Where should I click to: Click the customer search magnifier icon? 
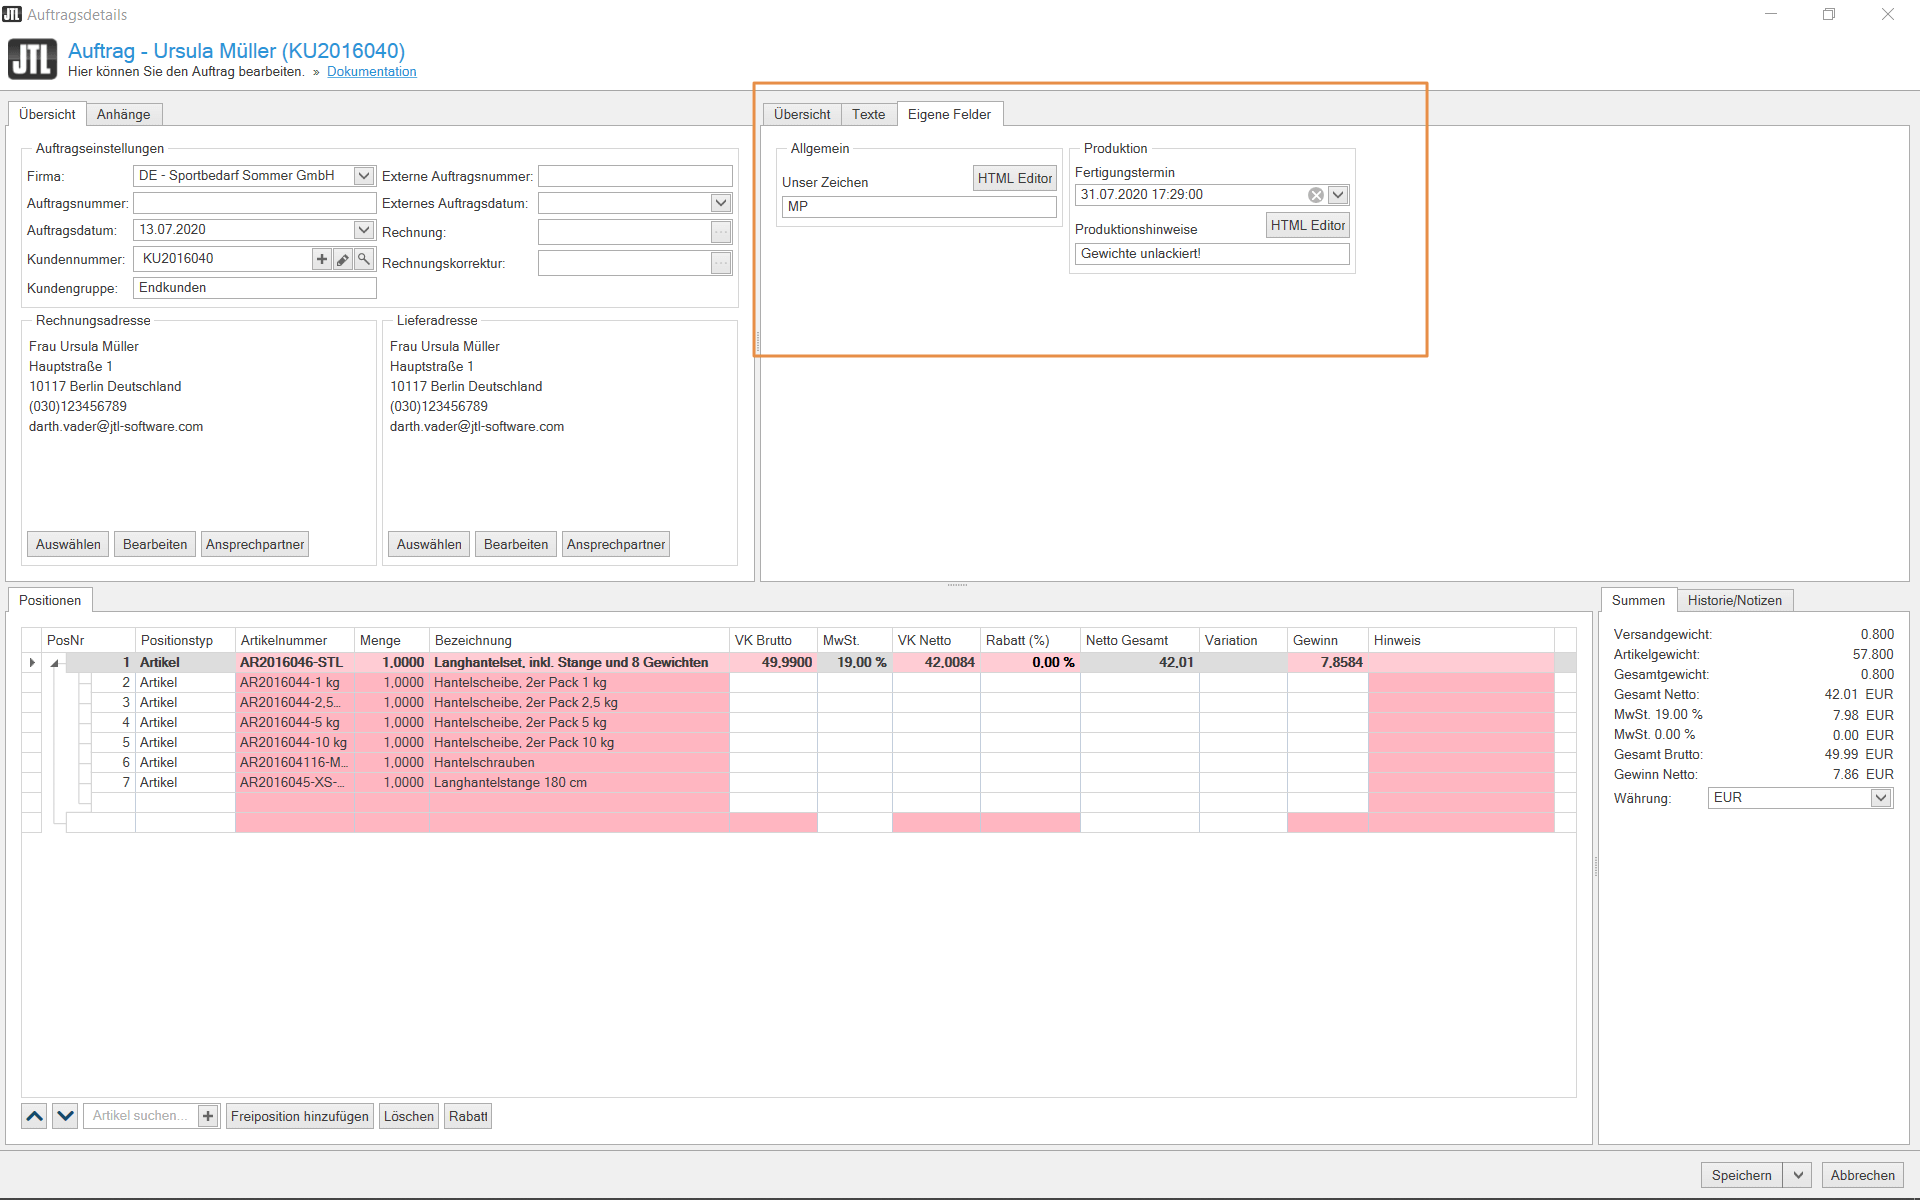[x=364, y=259]
